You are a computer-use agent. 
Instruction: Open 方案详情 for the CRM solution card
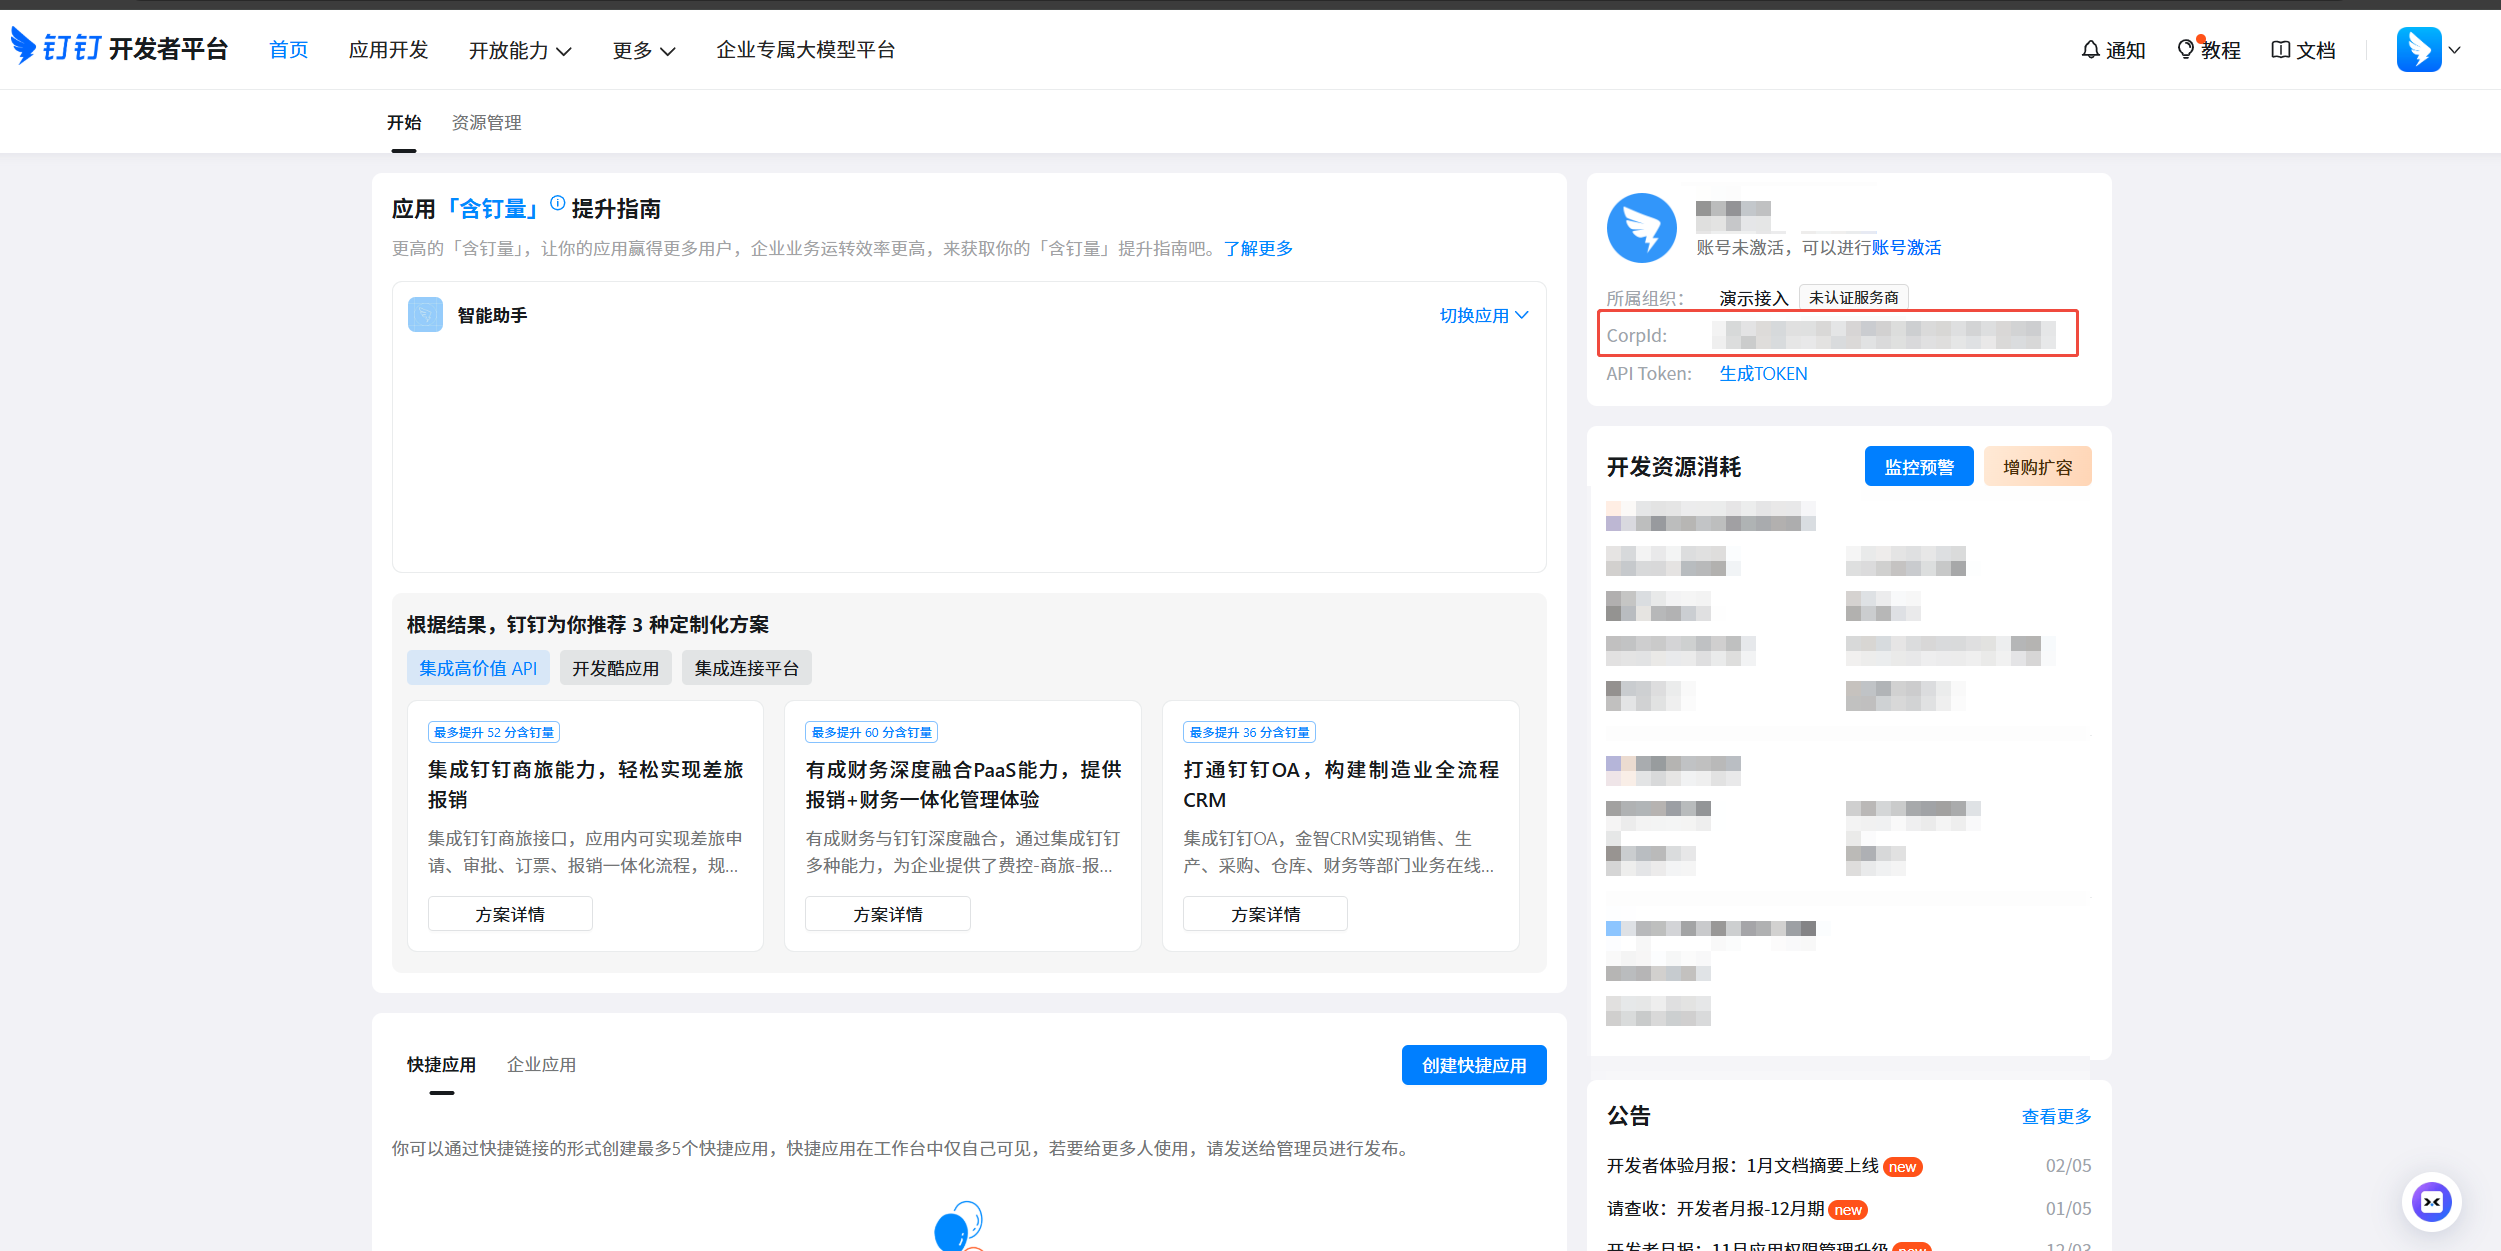pos(1265,914)
